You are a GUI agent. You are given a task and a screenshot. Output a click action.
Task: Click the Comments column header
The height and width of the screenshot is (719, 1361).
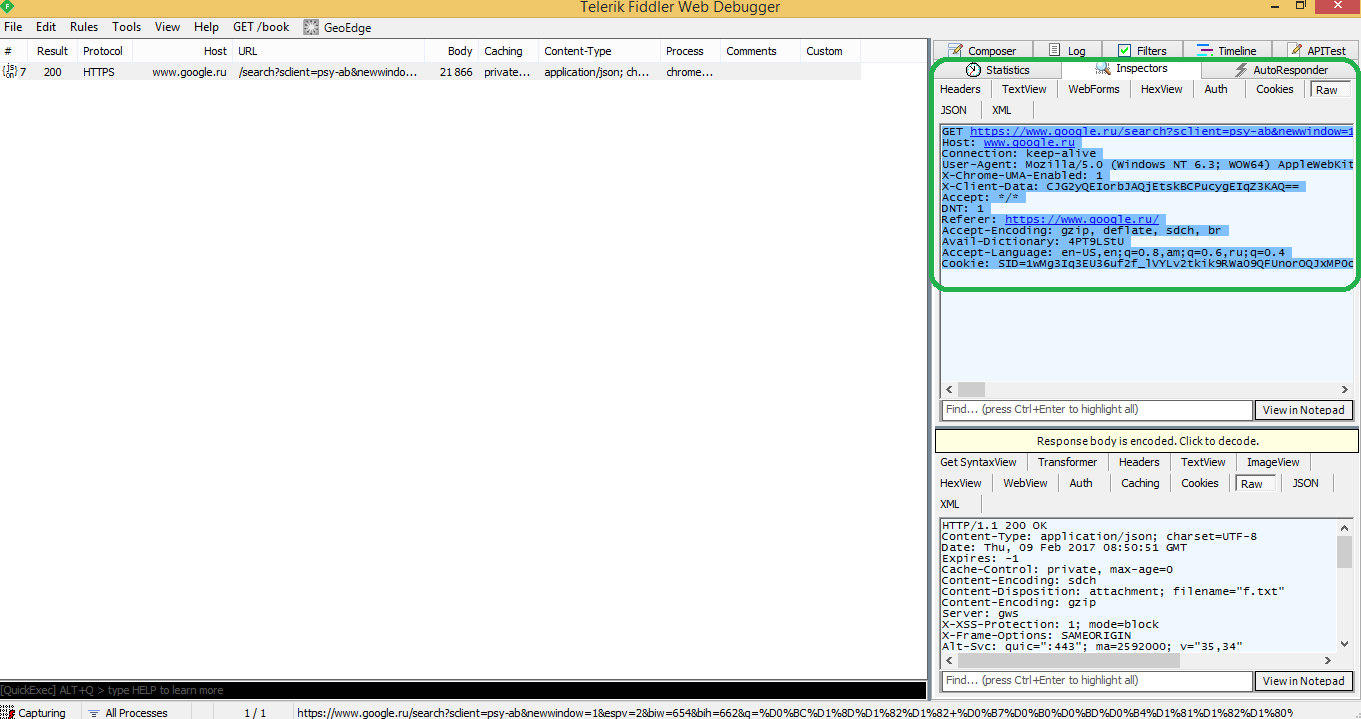760,51
